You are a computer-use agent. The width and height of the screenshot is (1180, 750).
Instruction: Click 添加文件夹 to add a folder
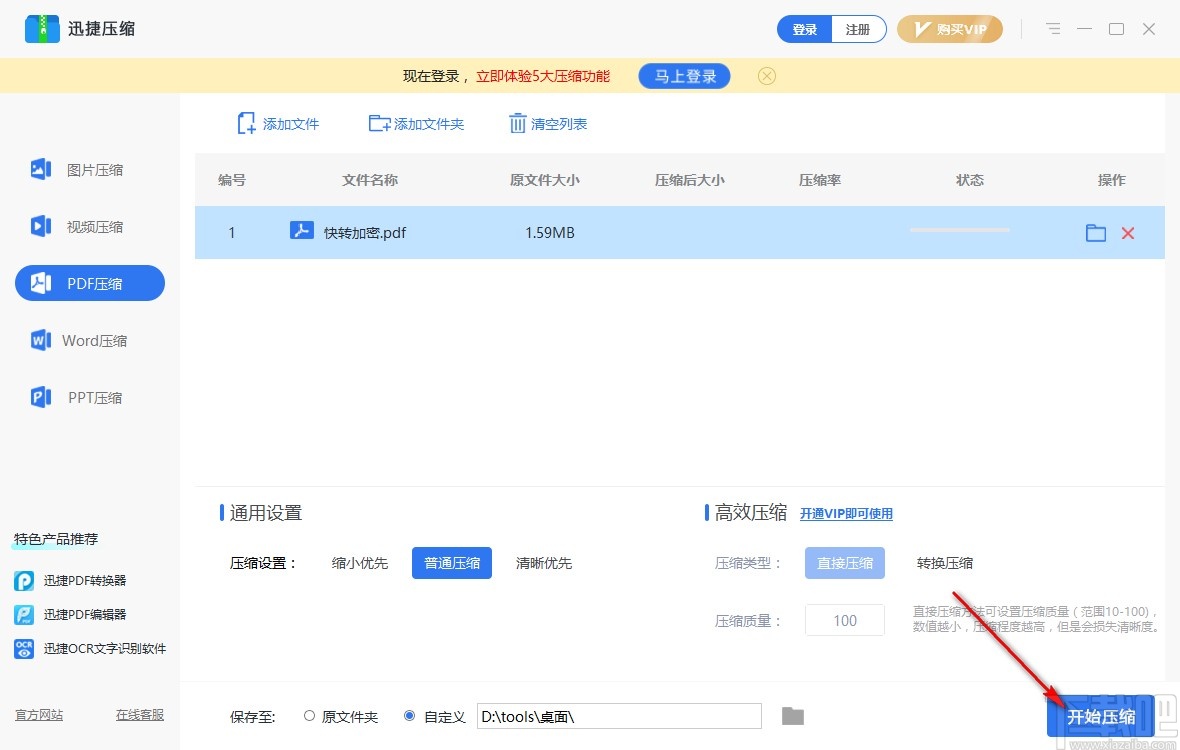coord(416,123)
